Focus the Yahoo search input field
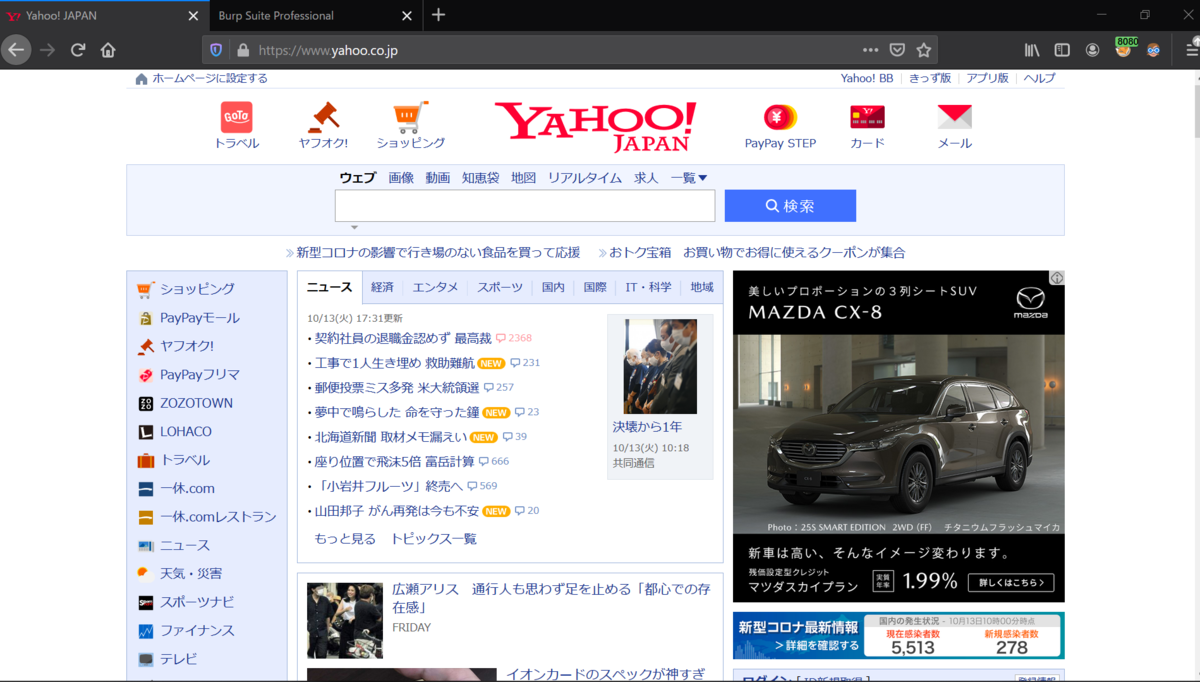The height and width of the screenshot is (682, 1200). (x=525, y=206)
